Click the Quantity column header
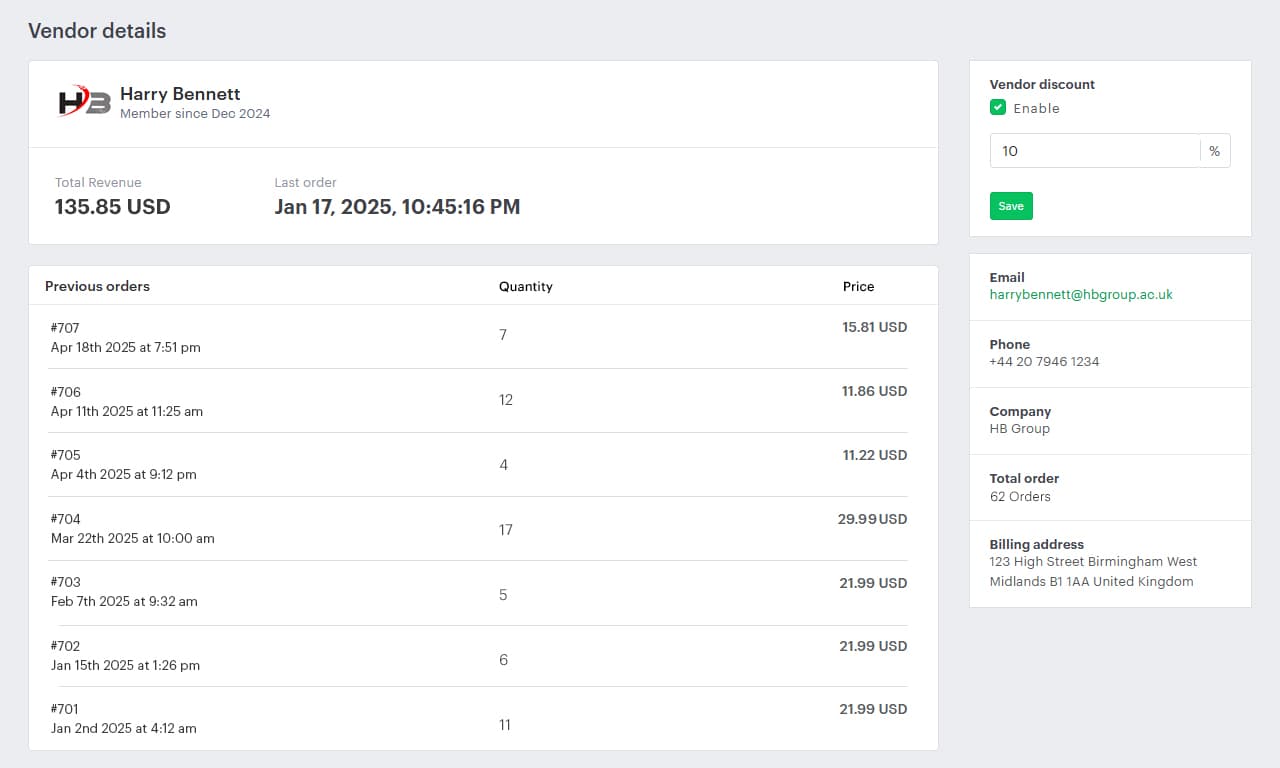Viewport: 1280px width, 768px height. tap(525, 286)
